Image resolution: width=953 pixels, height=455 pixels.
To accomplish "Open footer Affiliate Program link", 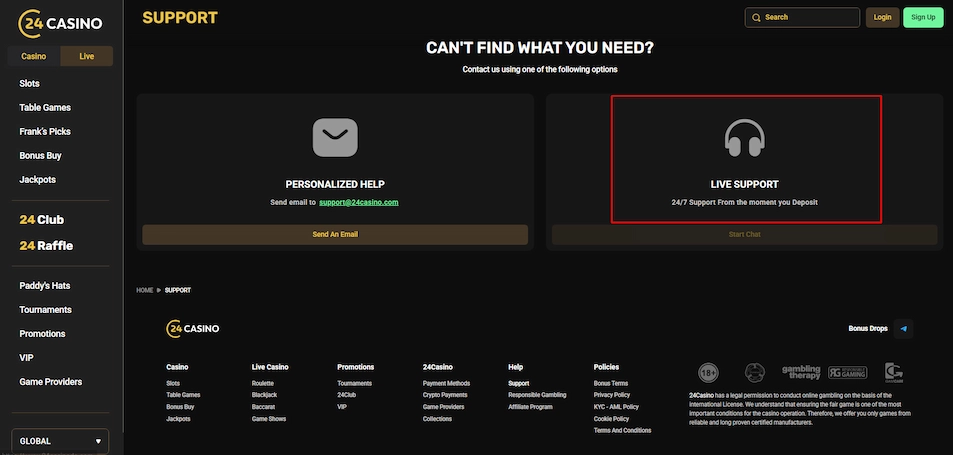I will coord(531,407).
